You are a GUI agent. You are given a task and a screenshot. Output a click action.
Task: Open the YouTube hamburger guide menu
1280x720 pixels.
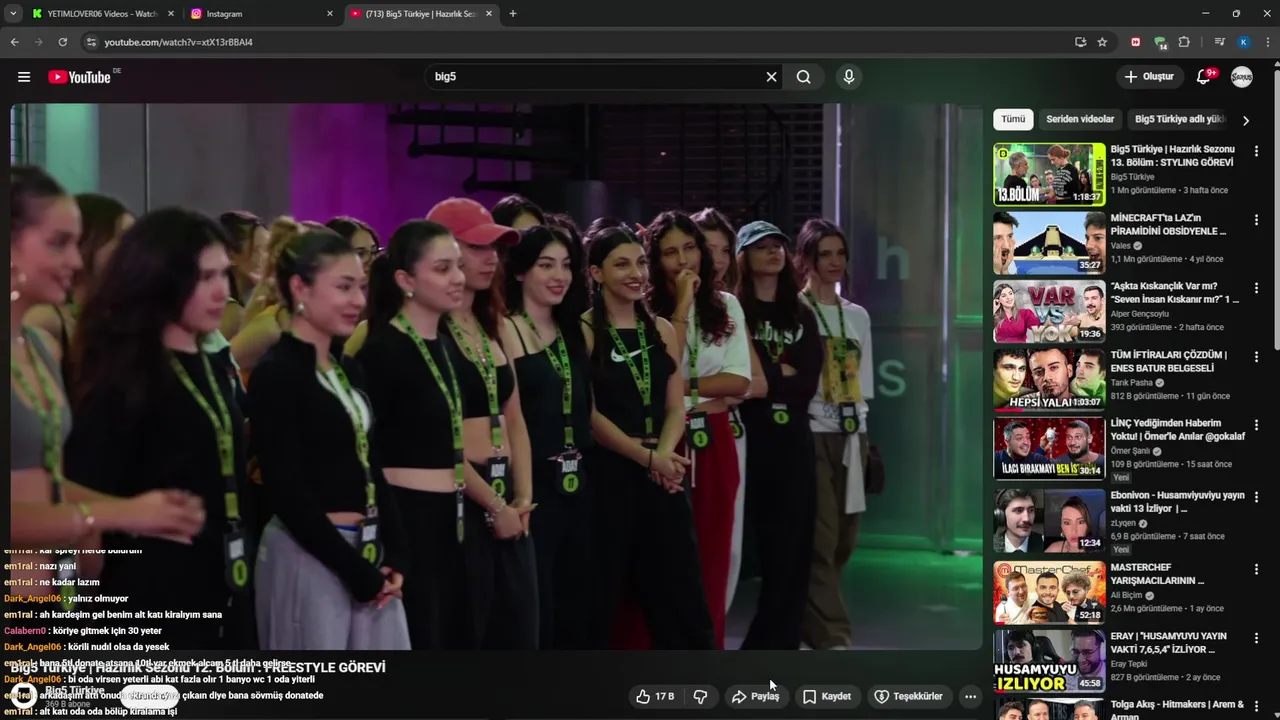(24, 77)
